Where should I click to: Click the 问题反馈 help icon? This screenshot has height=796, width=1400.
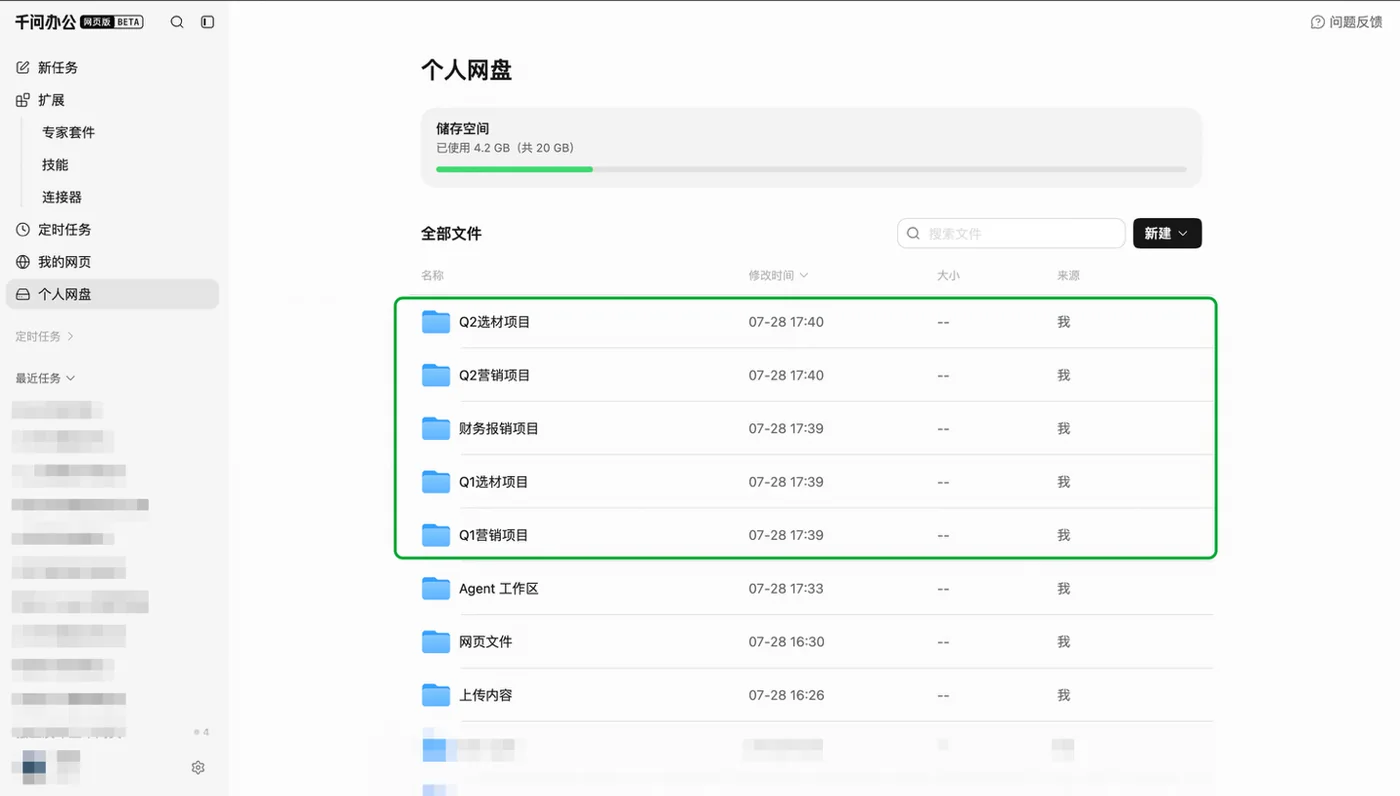pyautogui.click(x=1318, y=22)
